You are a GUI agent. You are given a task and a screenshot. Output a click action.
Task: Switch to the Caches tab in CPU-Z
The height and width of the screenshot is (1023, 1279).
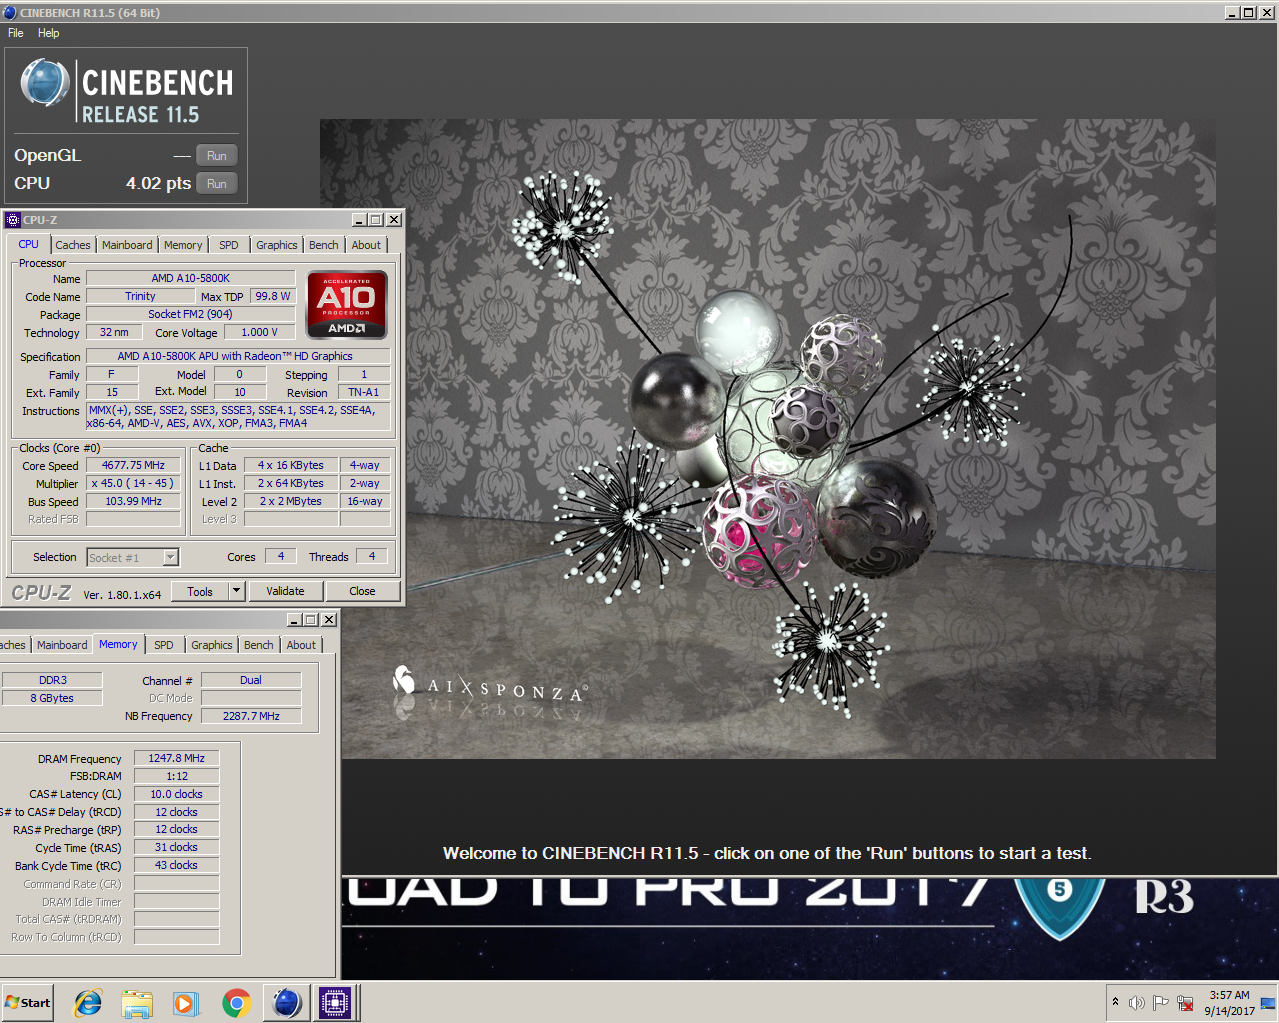[x=73, y=245]
